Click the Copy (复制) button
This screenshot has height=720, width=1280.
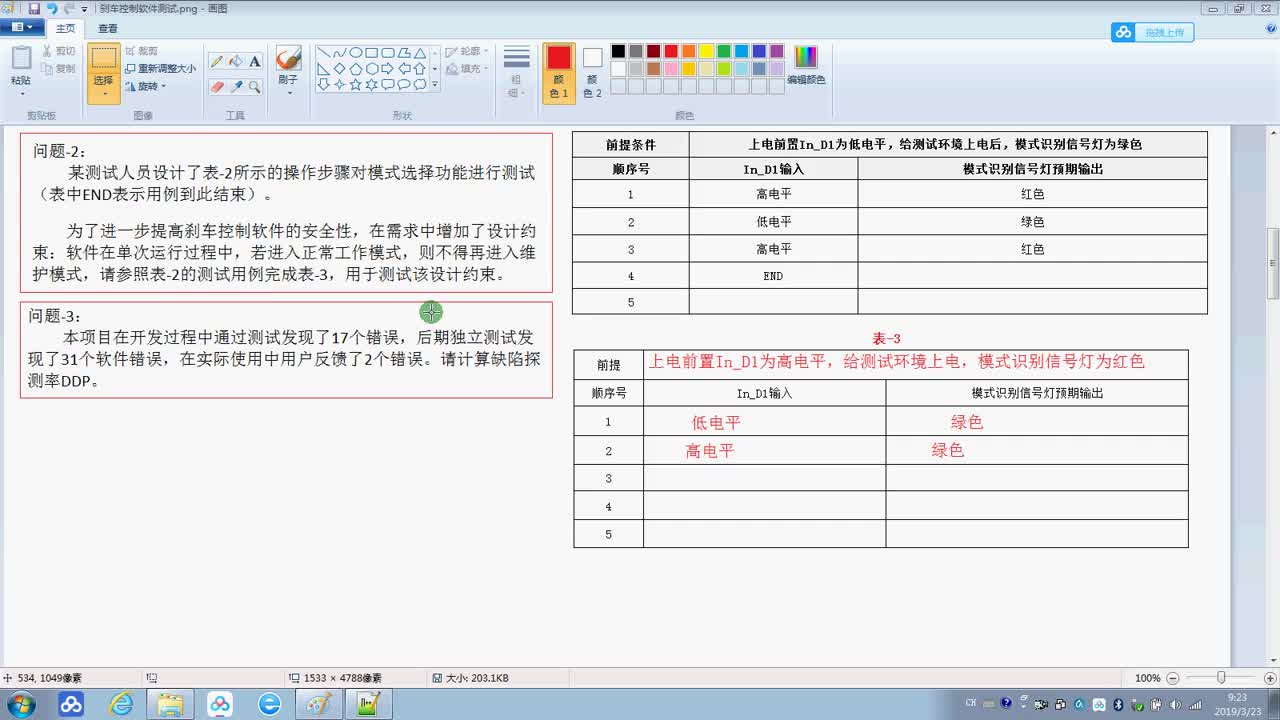(58, 68)
